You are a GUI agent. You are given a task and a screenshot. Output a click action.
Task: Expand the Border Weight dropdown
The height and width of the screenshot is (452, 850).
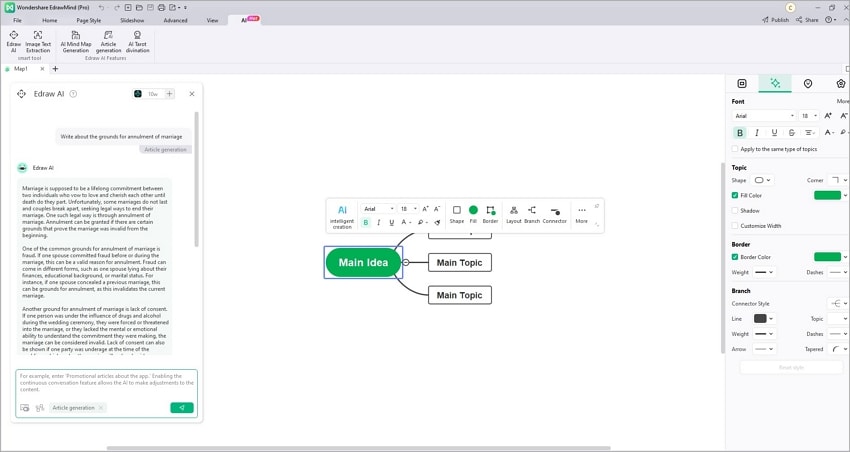click(x=764, y=272)
